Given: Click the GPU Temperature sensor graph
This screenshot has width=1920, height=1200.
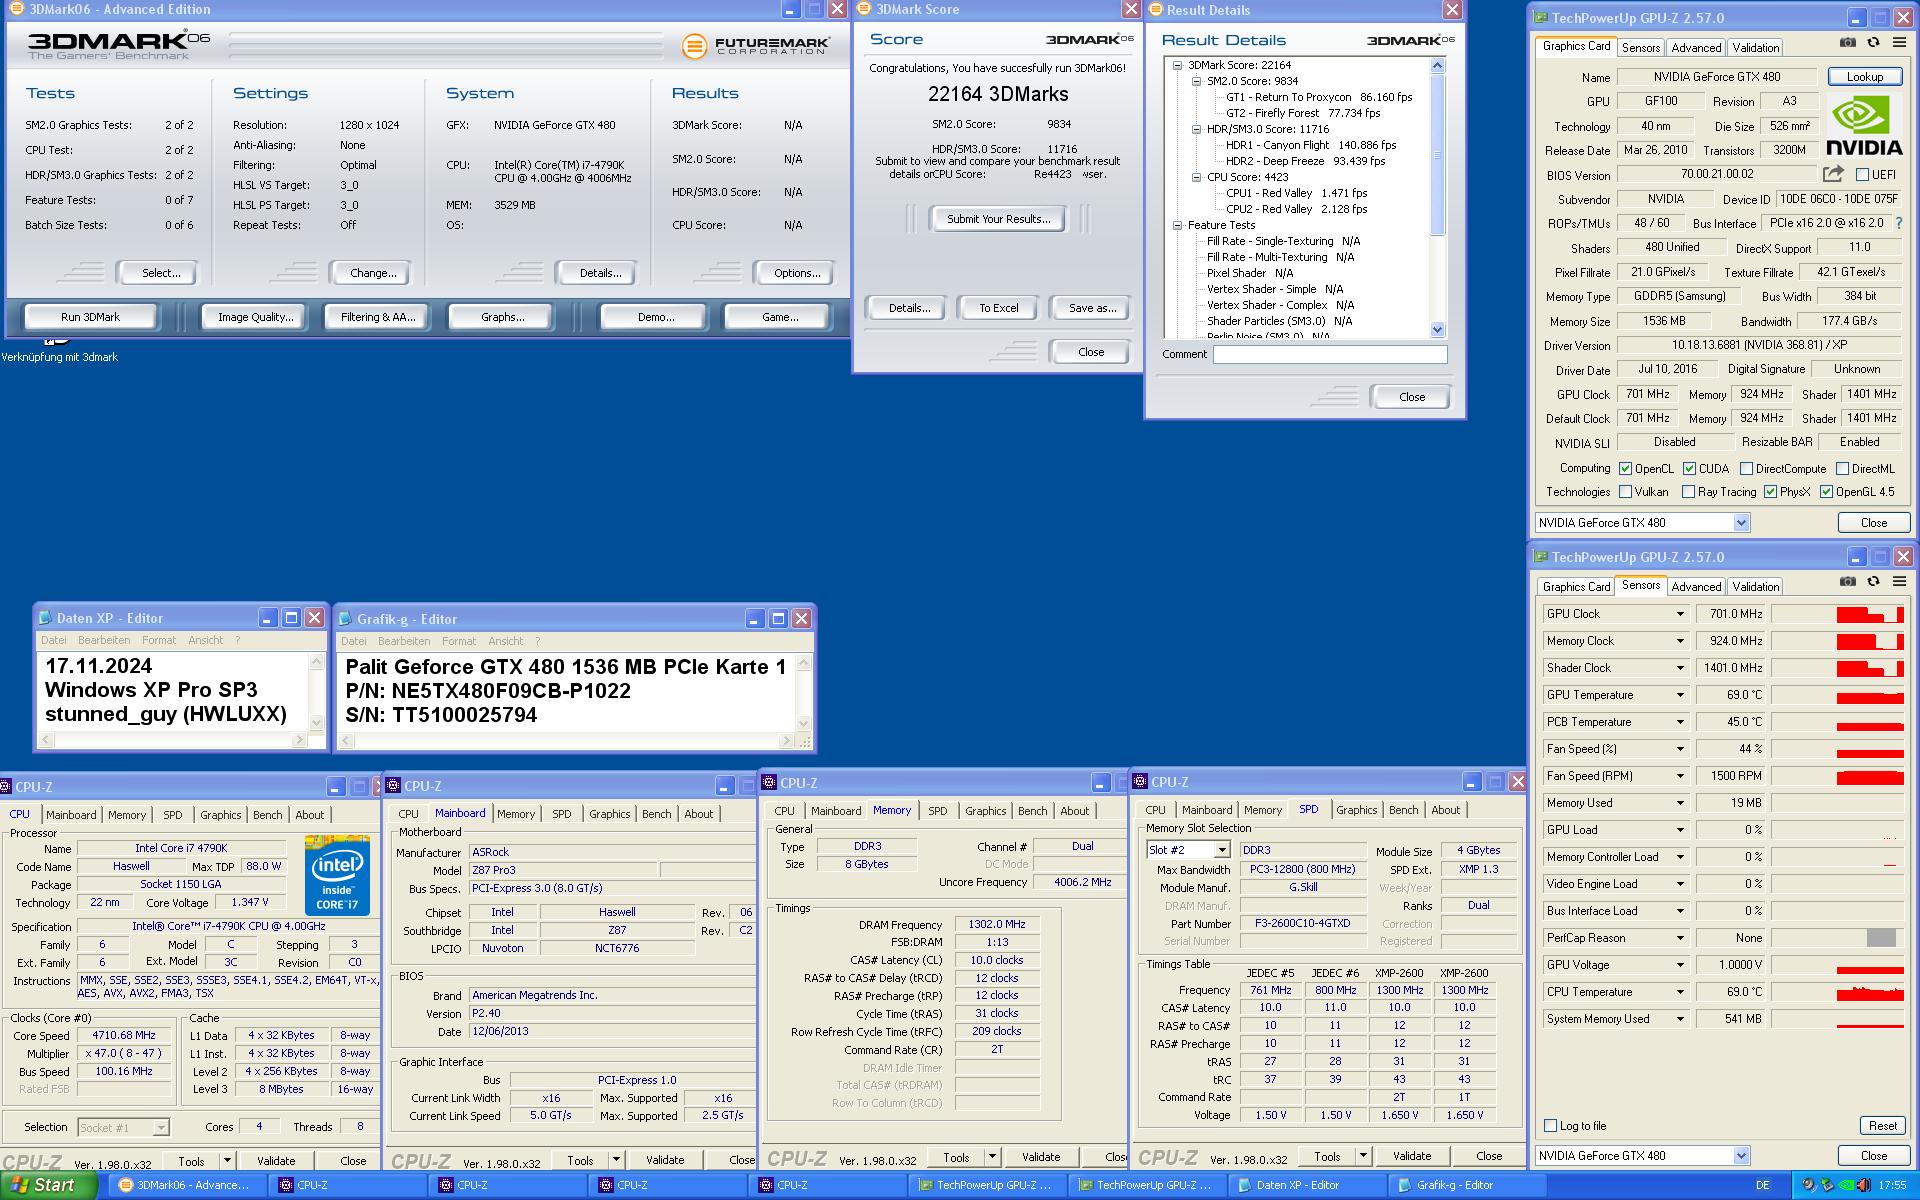Looking at the screenshot, I should (1838, 695).
